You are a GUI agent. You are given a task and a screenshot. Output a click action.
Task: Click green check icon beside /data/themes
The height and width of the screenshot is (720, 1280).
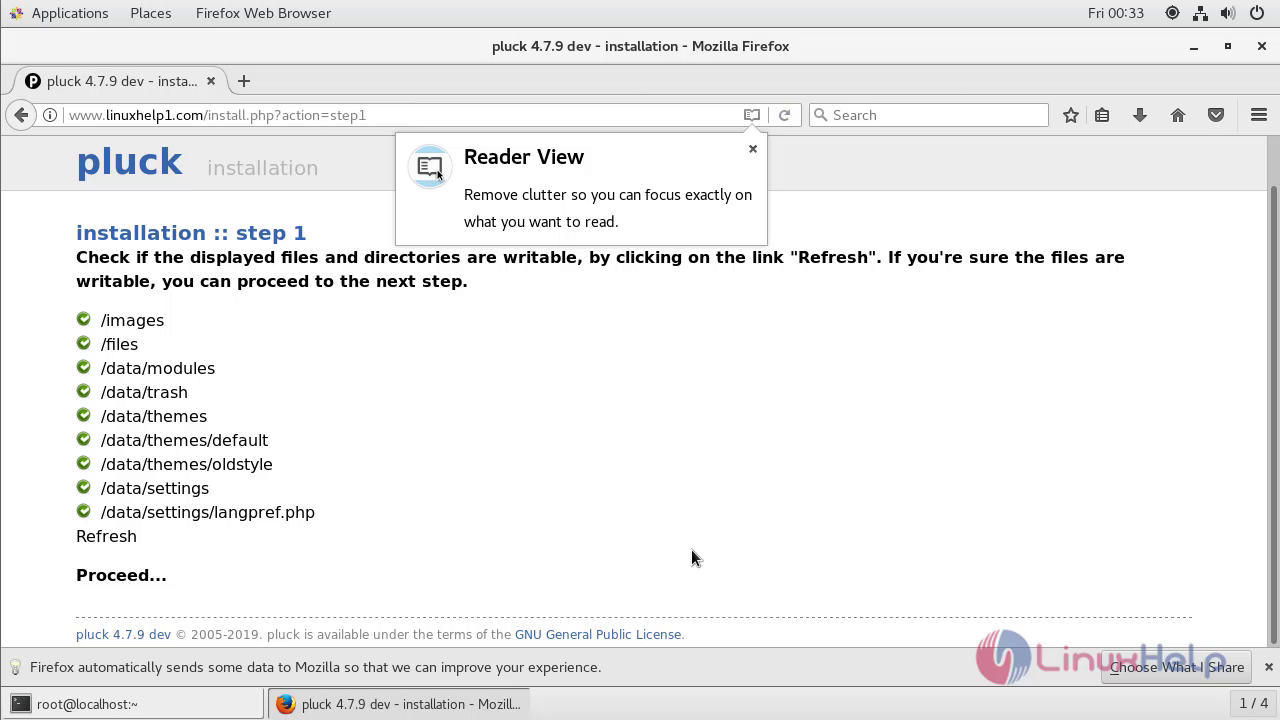[x=83, y=415]
